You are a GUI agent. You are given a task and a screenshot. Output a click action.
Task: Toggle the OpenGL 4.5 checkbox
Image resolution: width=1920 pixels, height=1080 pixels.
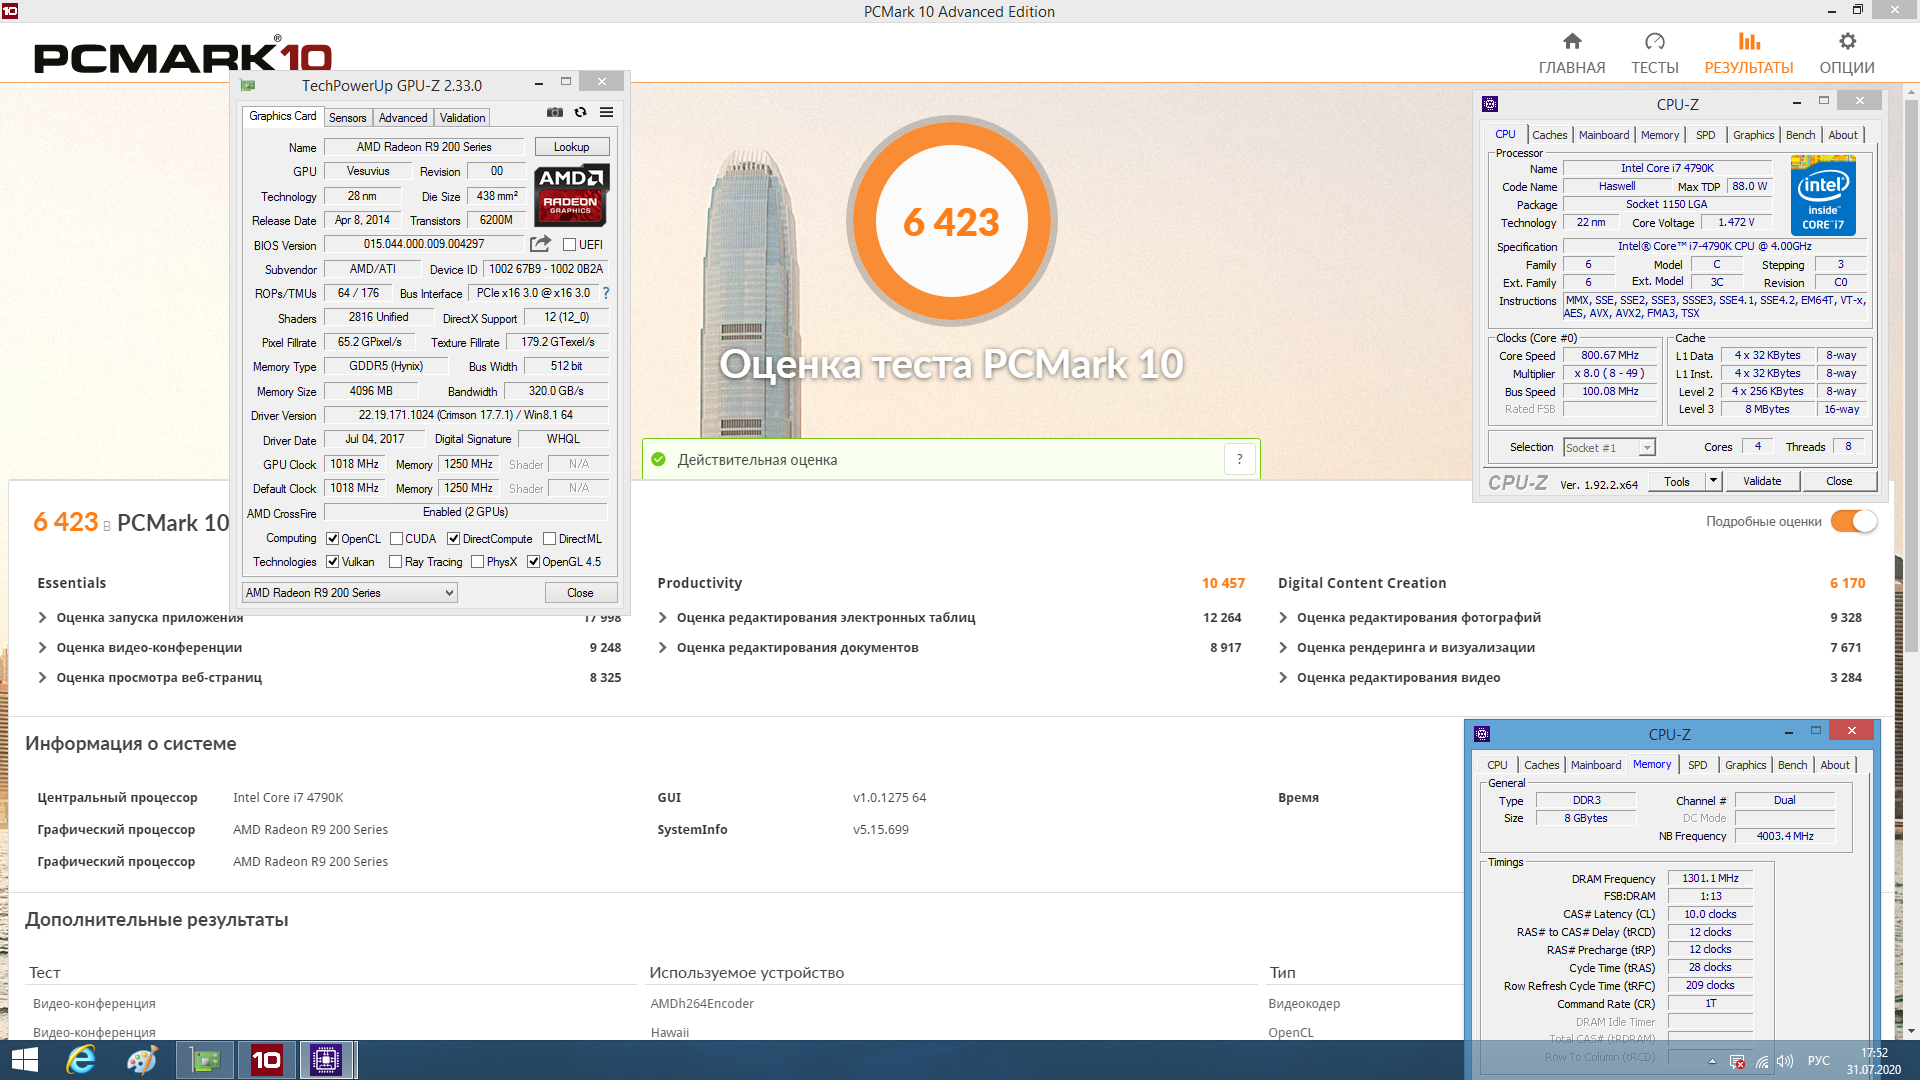pos(534,562)
